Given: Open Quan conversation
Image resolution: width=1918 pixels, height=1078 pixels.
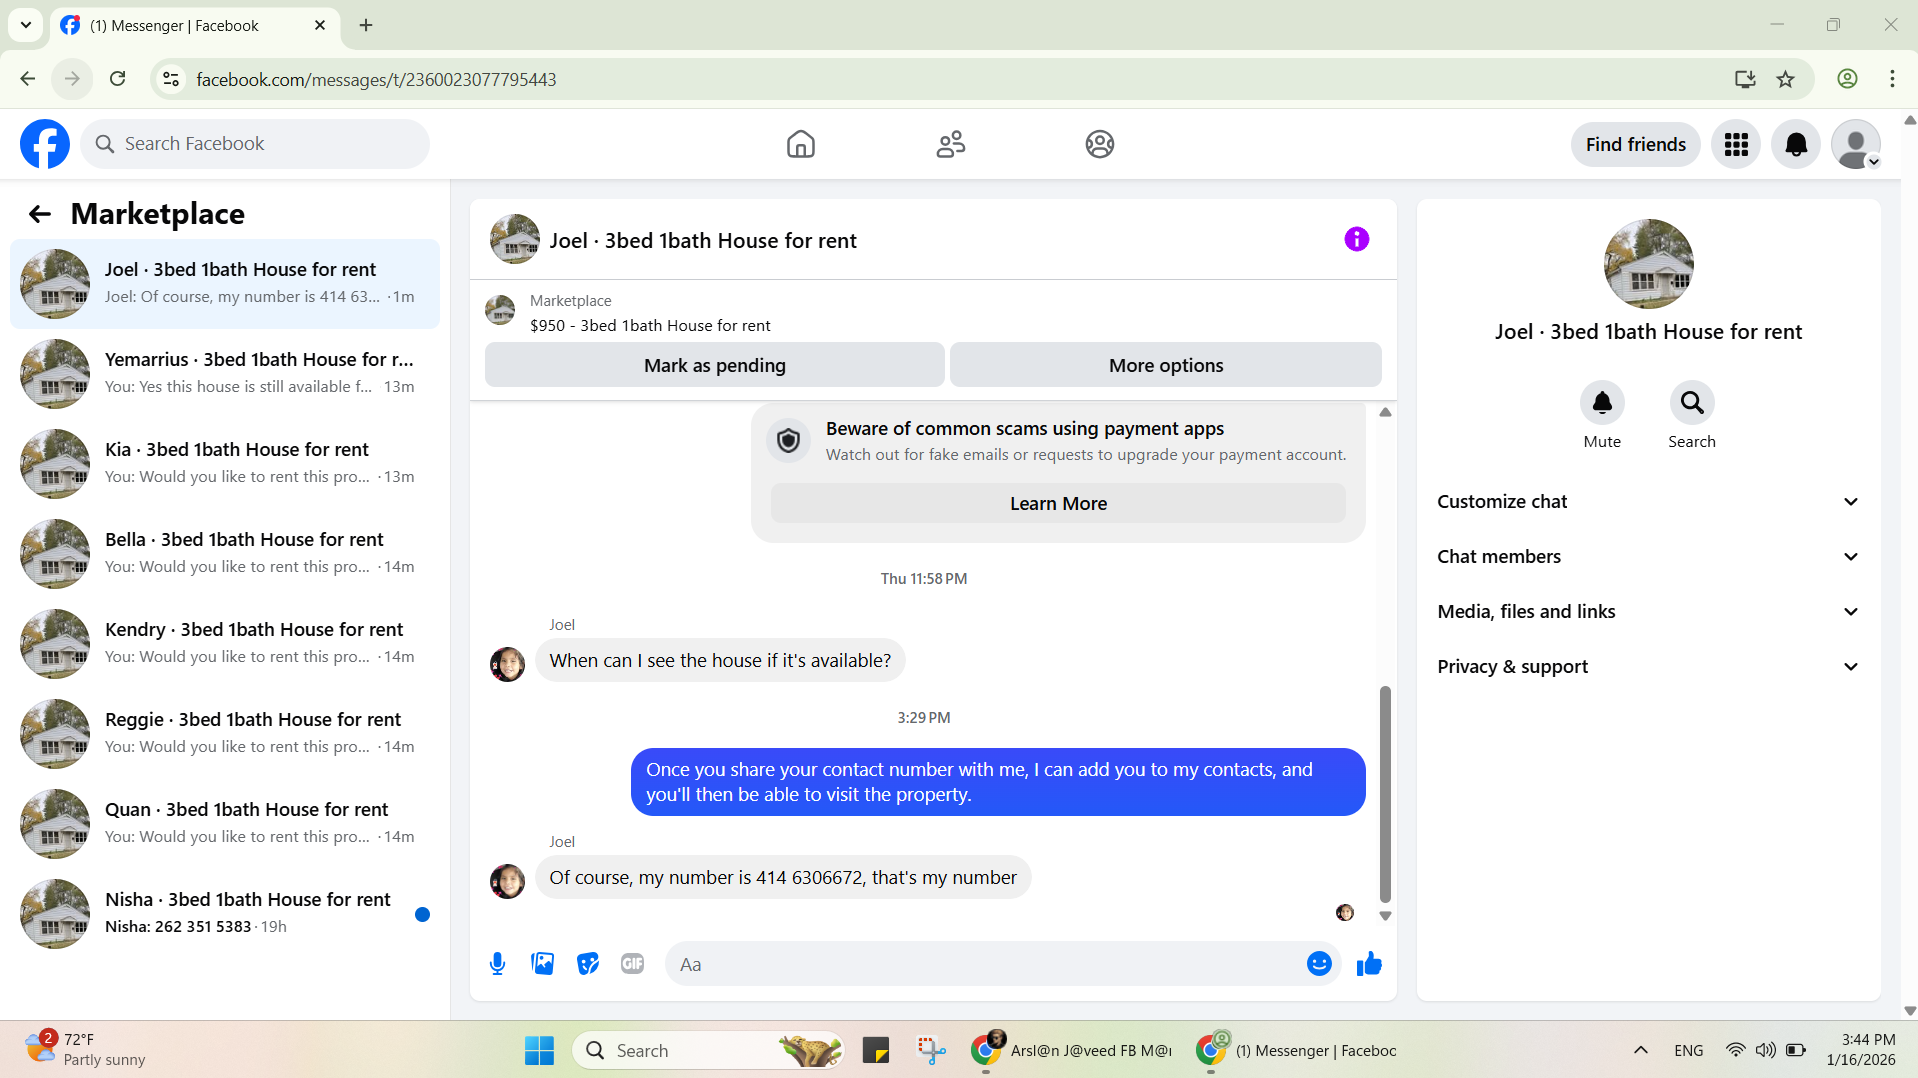Looking at the screenshot, I should click(x=225, y=824).
